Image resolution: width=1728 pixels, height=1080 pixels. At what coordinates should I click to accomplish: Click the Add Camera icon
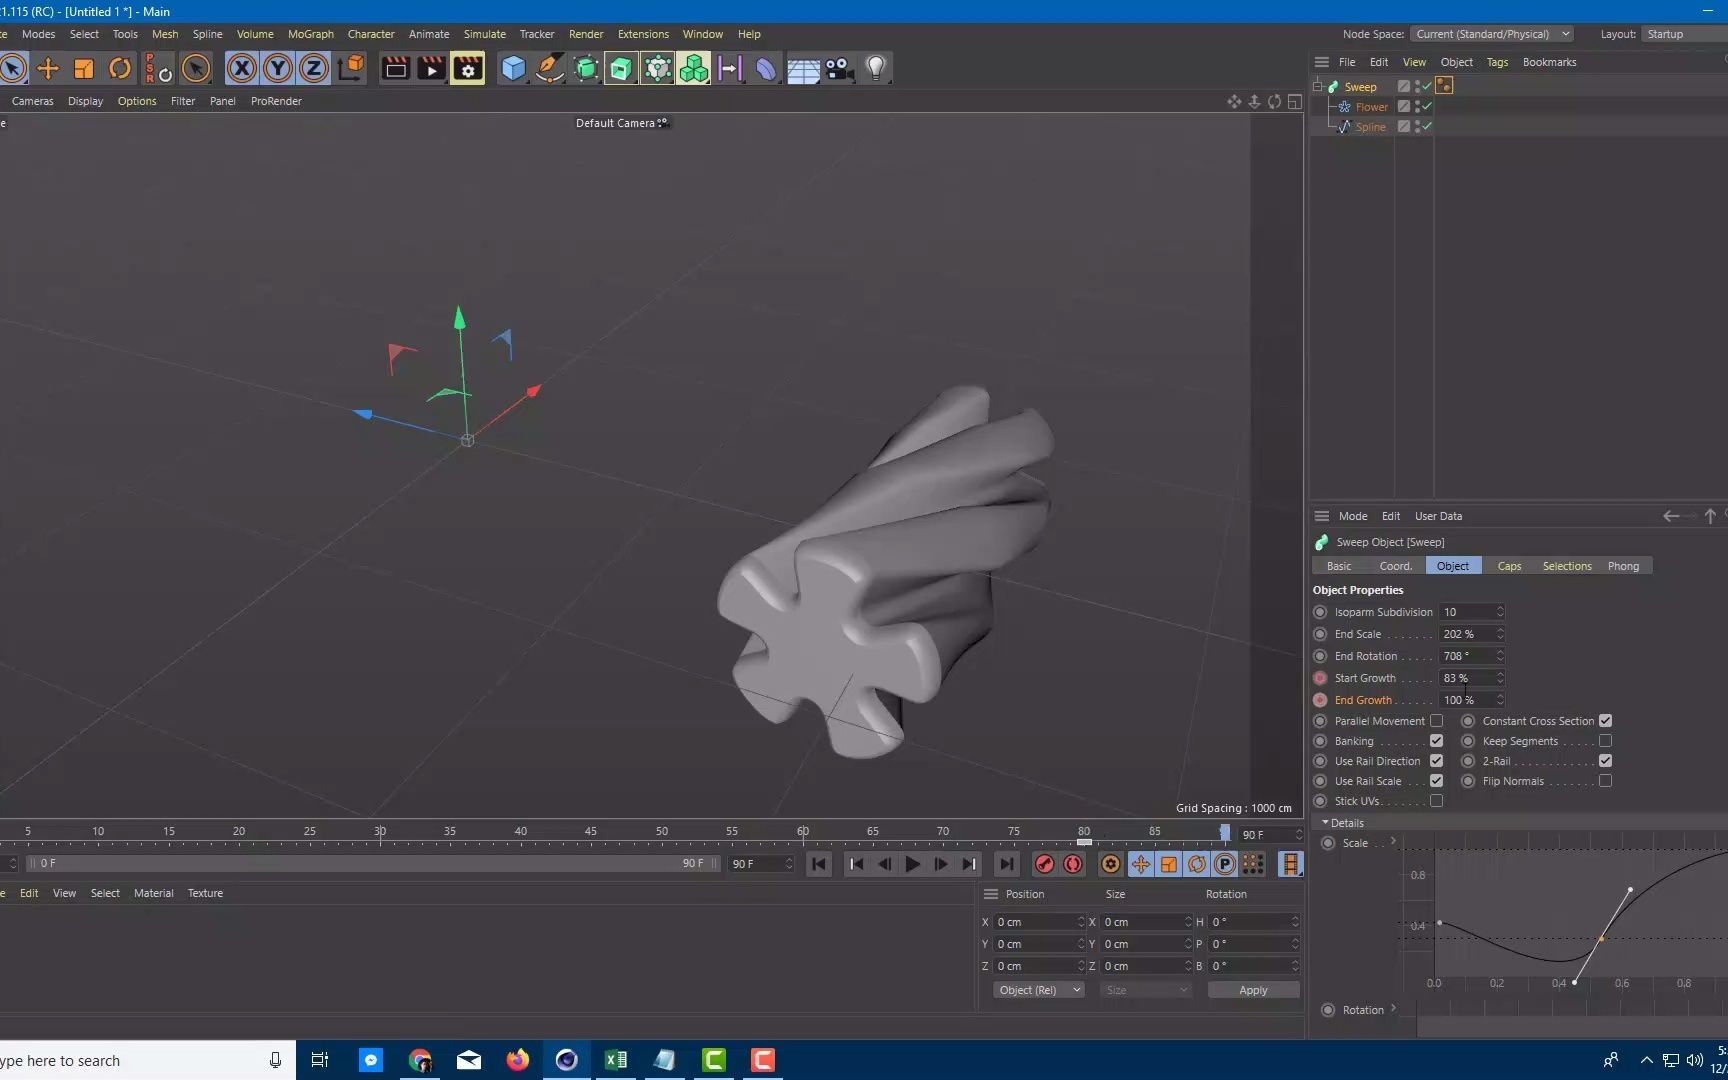(x=838, y=68)
